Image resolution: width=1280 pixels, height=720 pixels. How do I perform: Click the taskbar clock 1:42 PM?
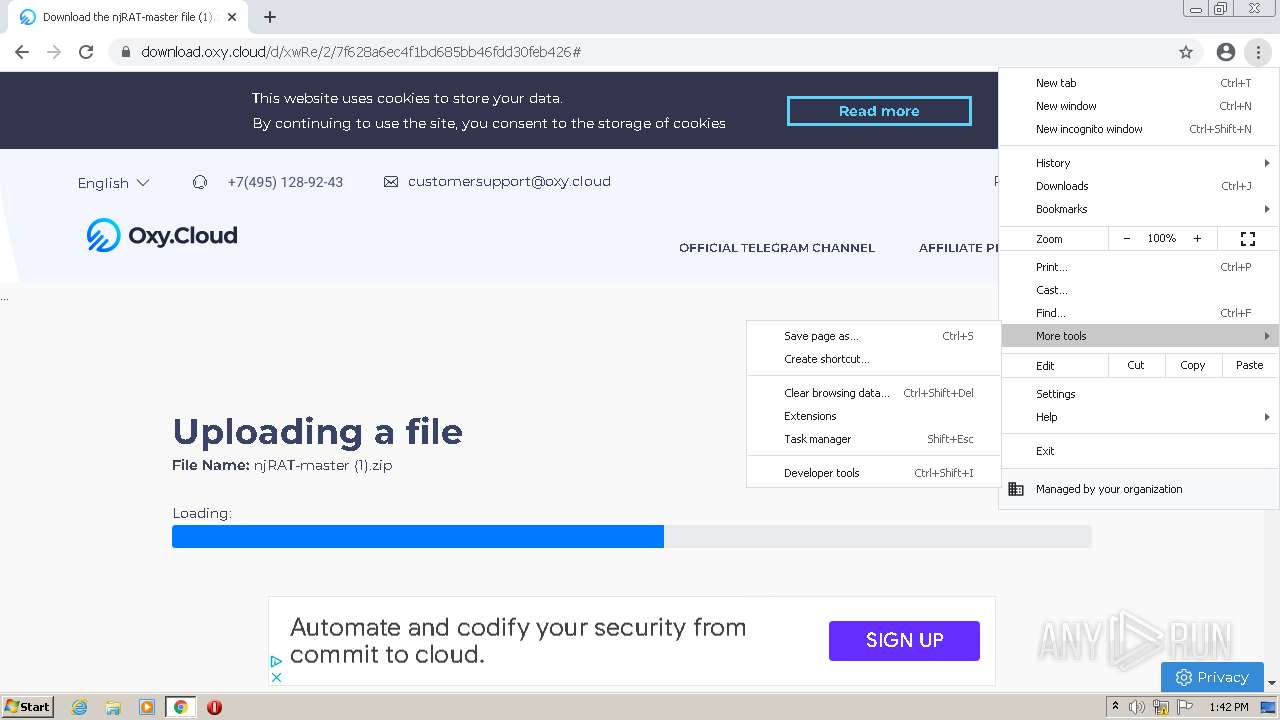tap(1228, 707)
